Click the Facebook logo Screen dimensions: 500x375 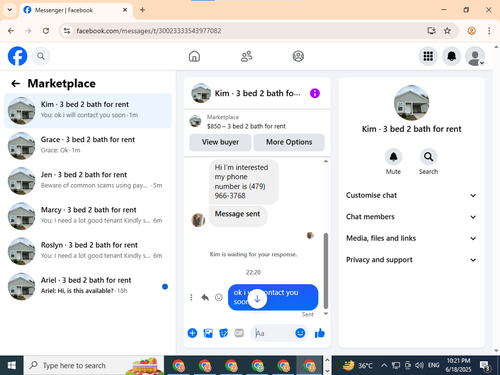point(17,56)
